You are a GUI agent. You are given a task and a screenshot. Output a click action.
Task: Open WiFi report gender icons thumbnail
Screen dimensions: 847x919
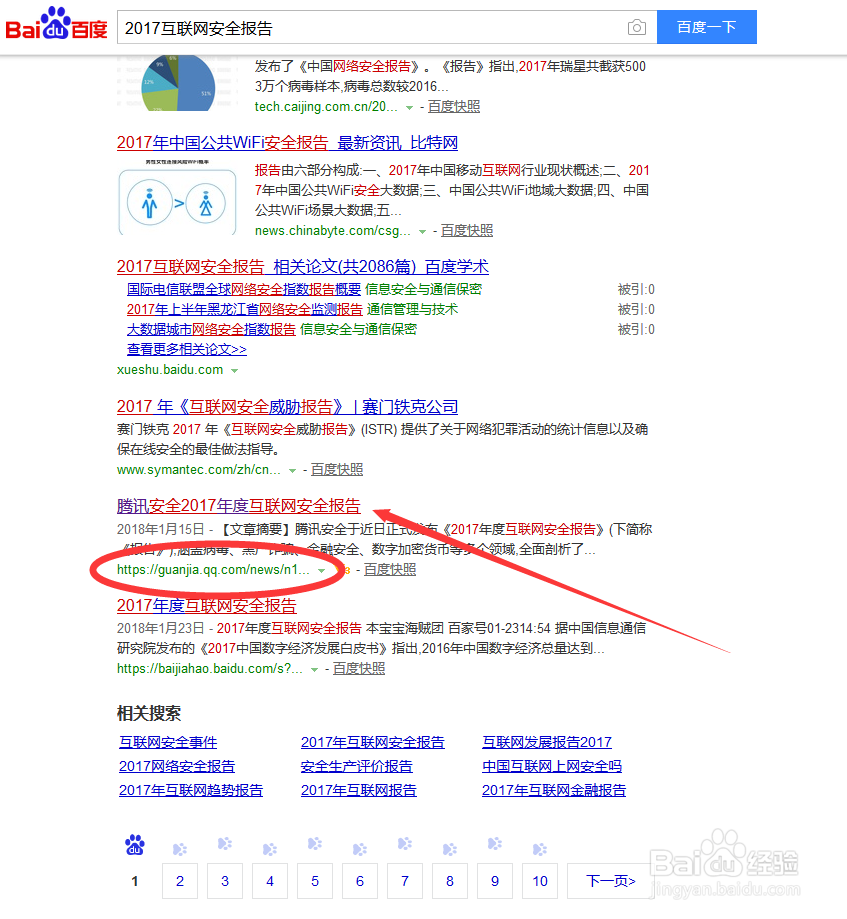[177, 196]
